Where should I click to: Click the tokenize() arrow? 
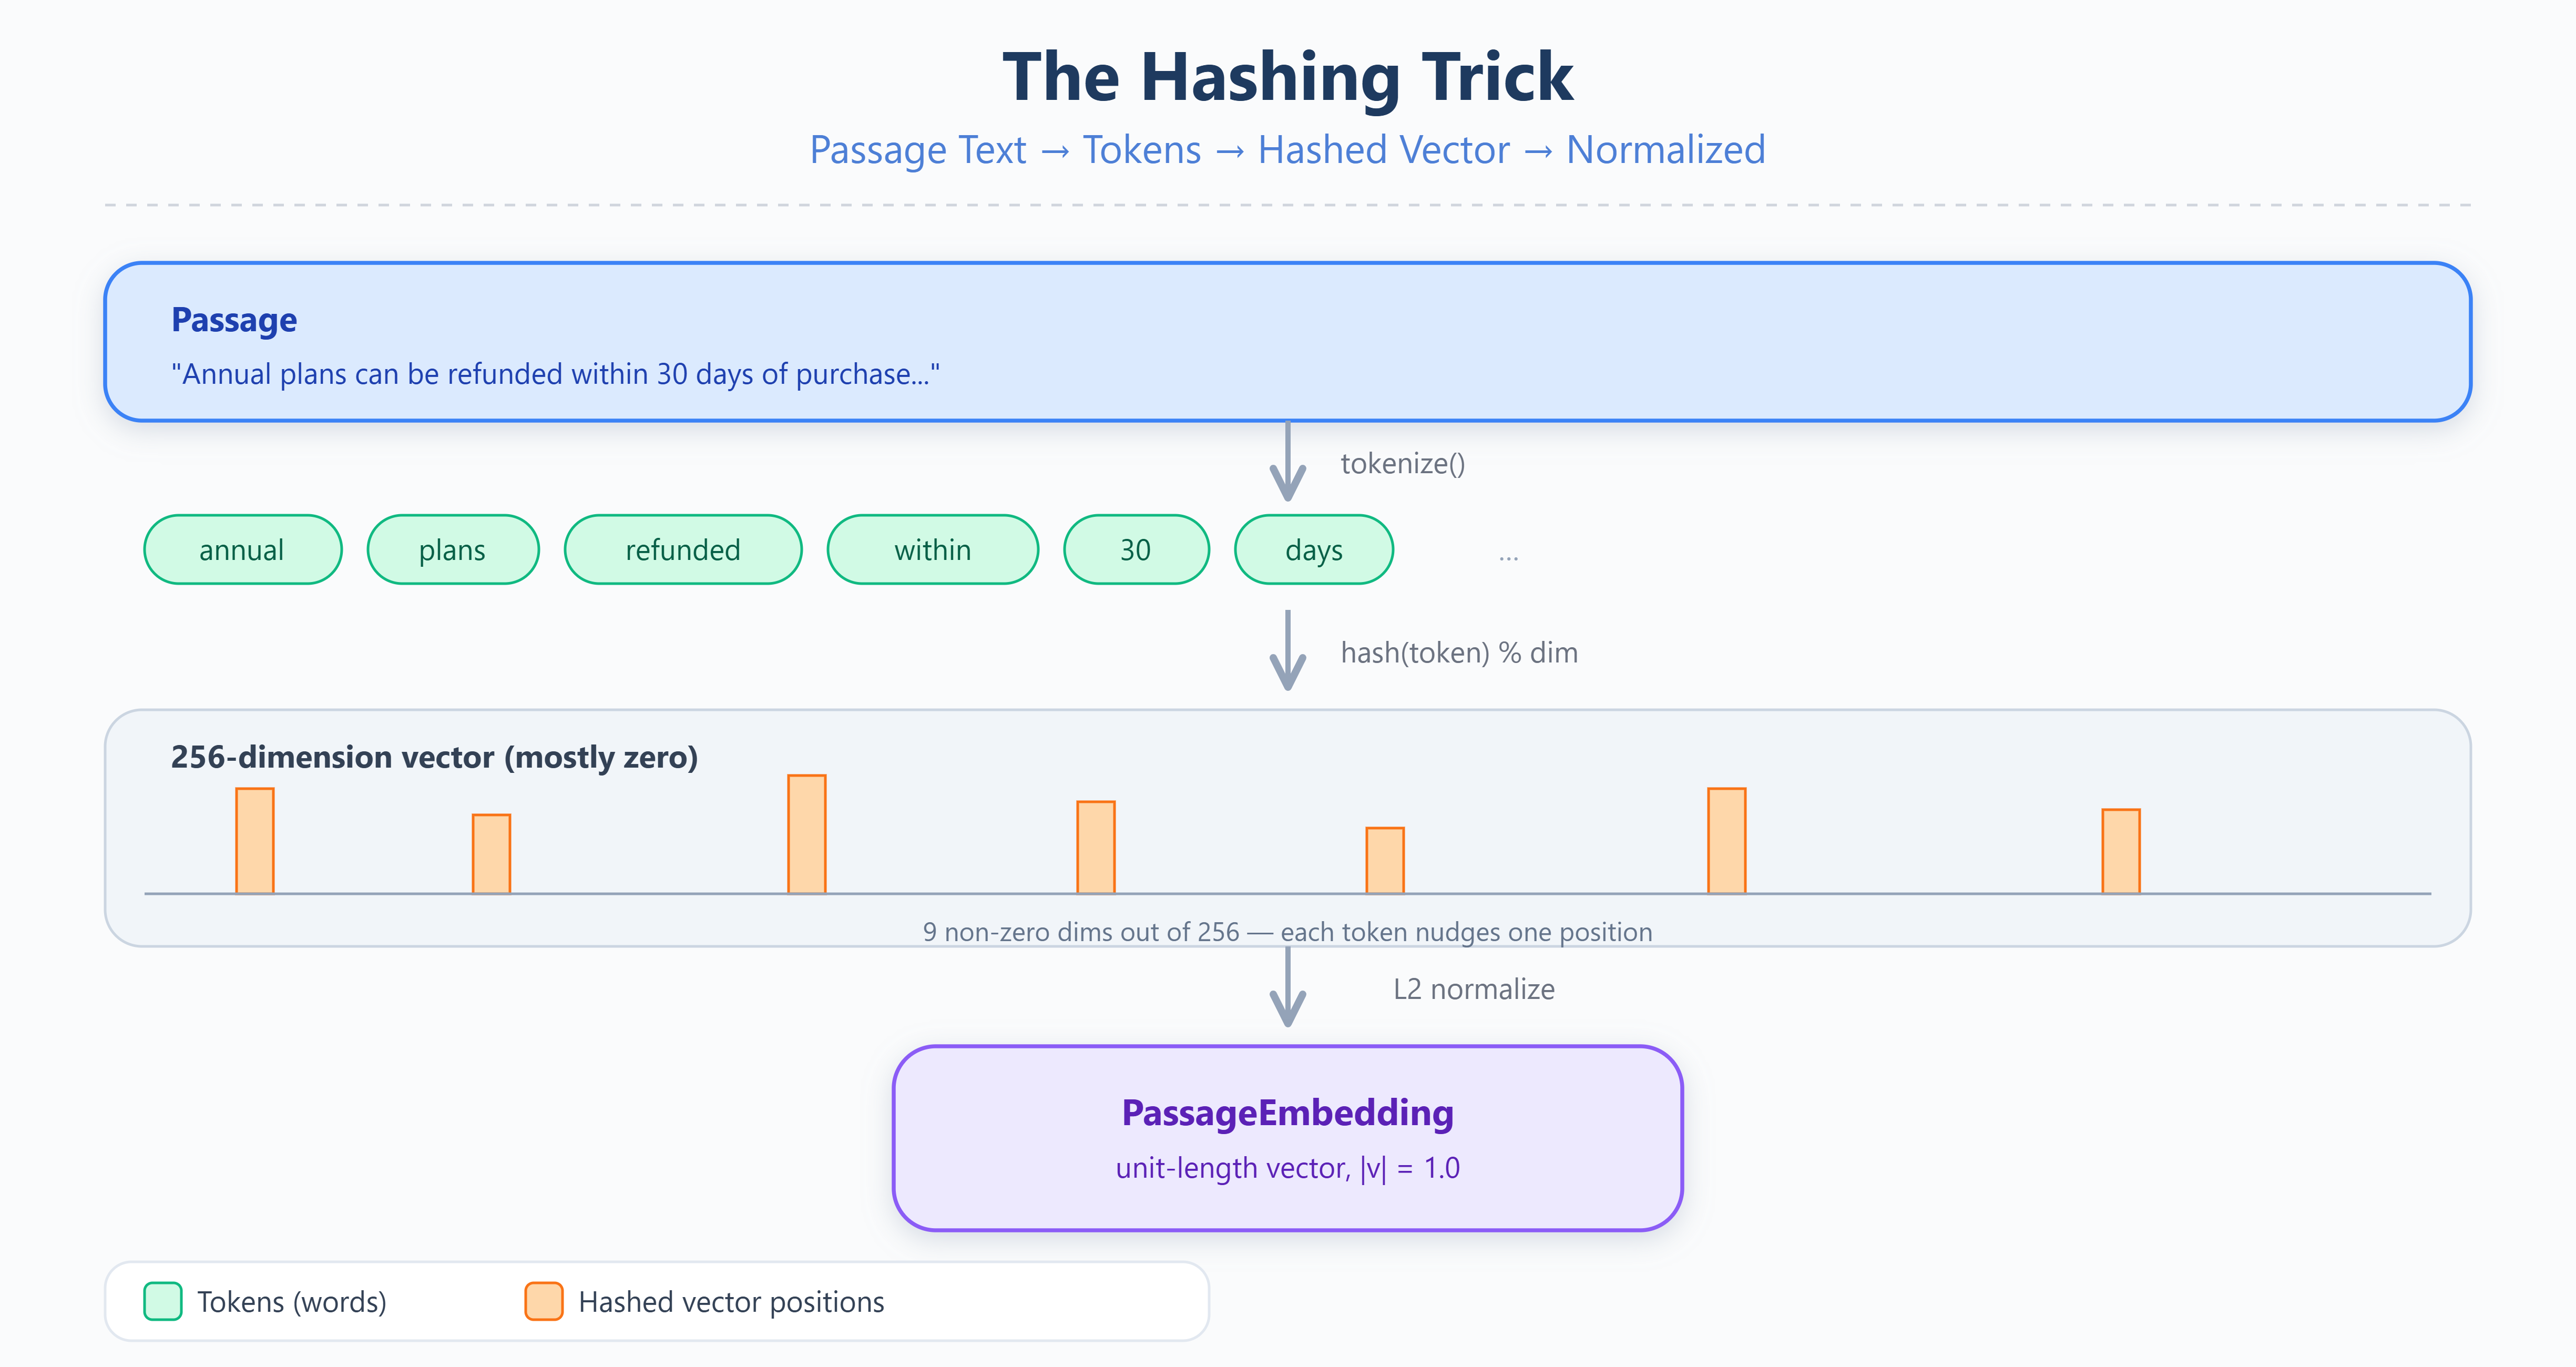(x=1287, y=462)
